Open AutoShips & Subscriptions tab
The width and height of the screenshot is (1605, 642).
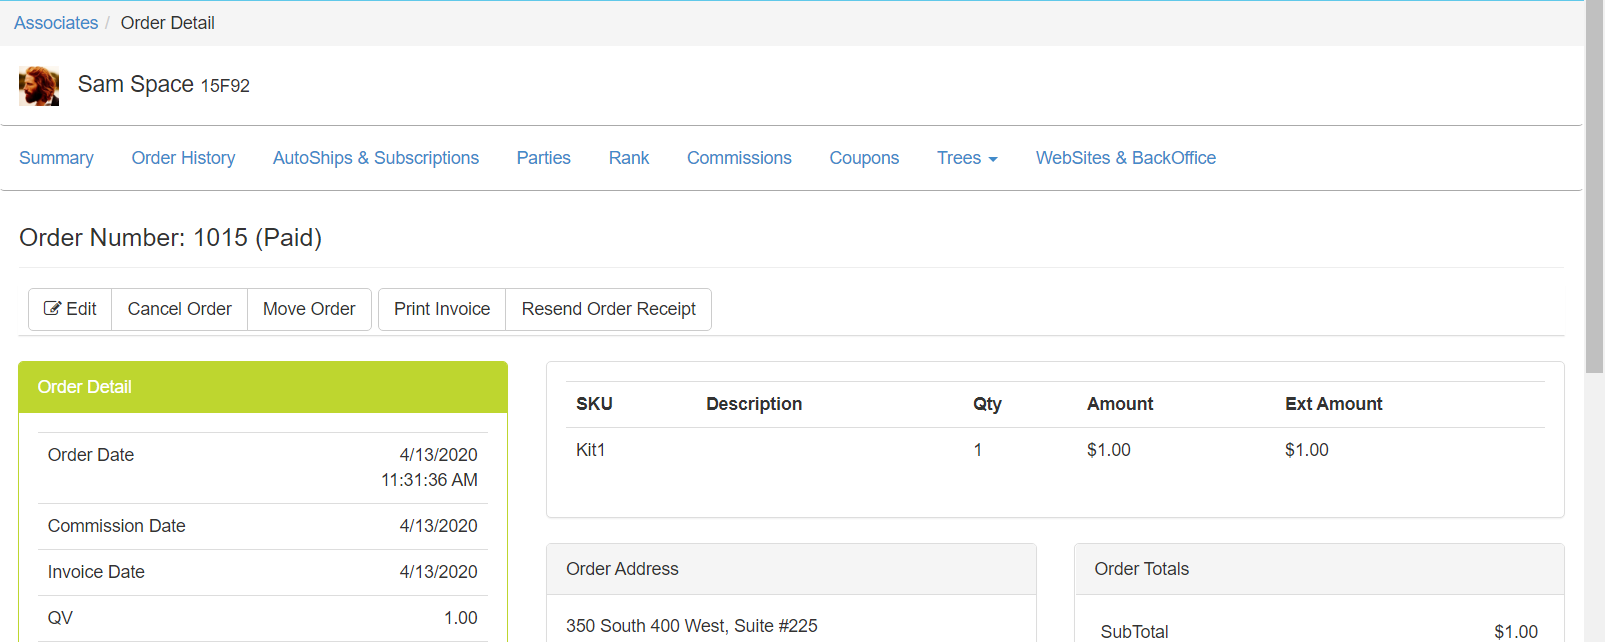[375, 158]
